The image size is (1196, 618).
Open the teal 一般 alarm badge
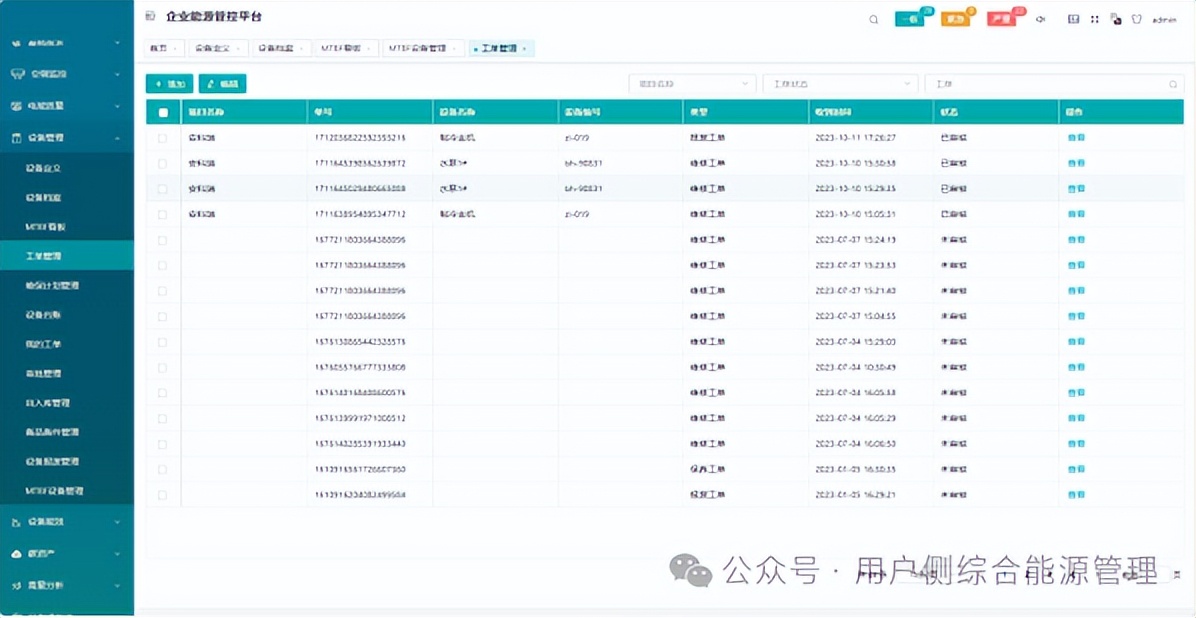coord(912,18)
